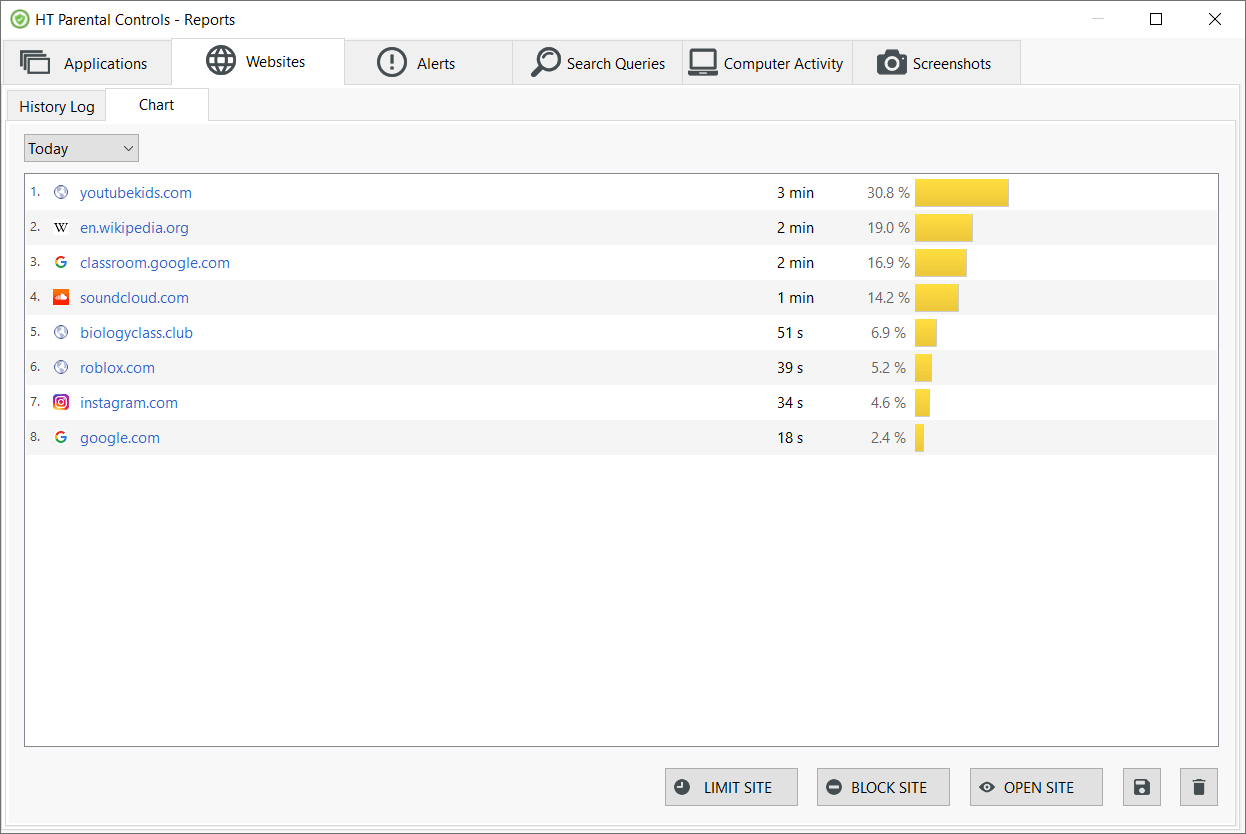Click the yellow usage bar for classroom.google.com
Screen dimensions: 1246x834
point(941,263)
